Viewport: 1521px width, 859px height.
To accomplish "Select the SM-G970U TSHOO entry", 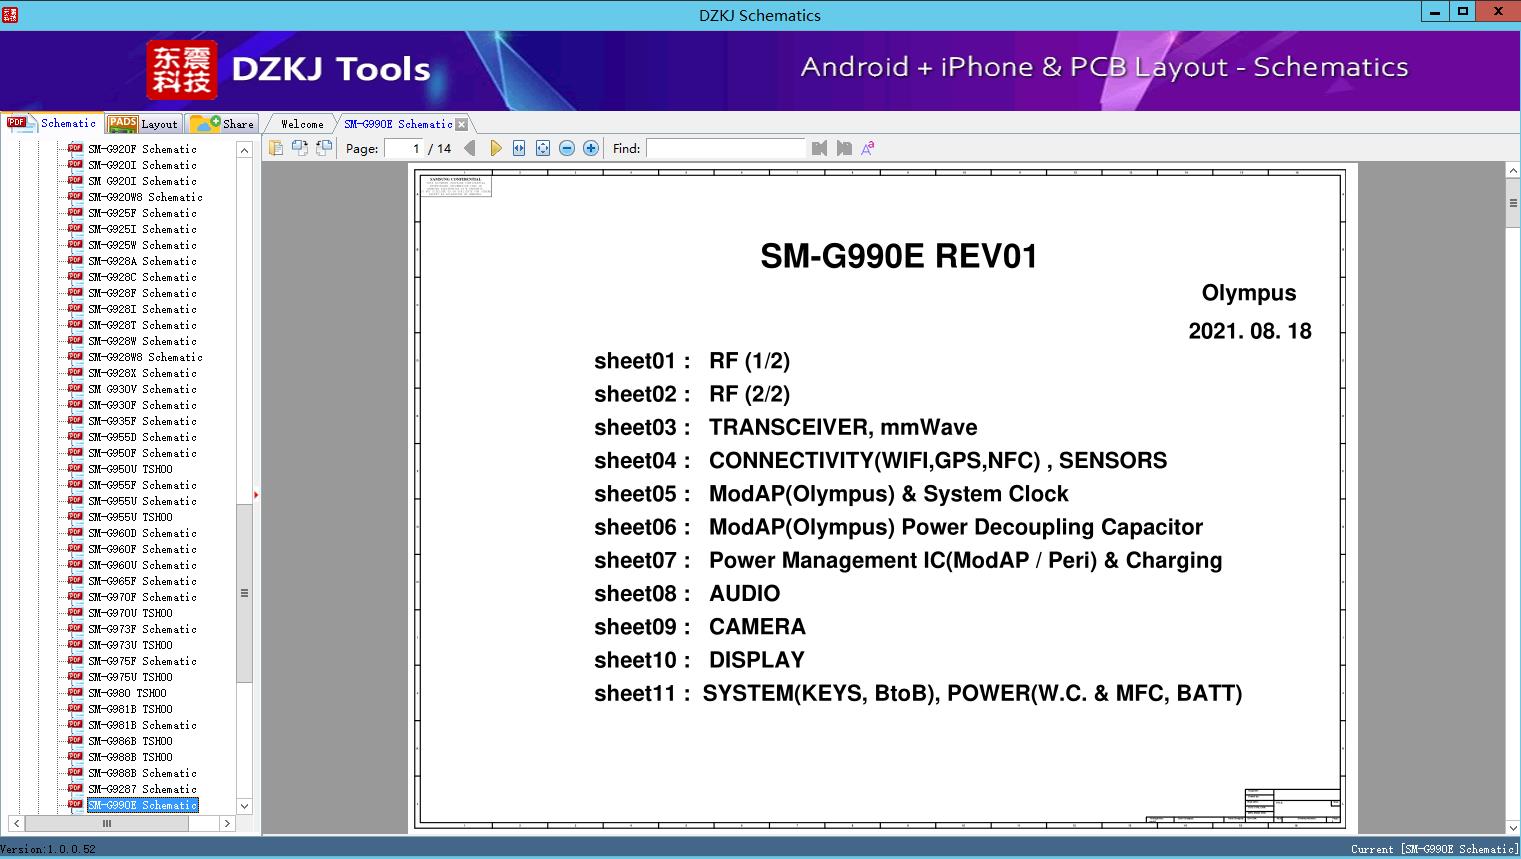I will click(130, 613).
